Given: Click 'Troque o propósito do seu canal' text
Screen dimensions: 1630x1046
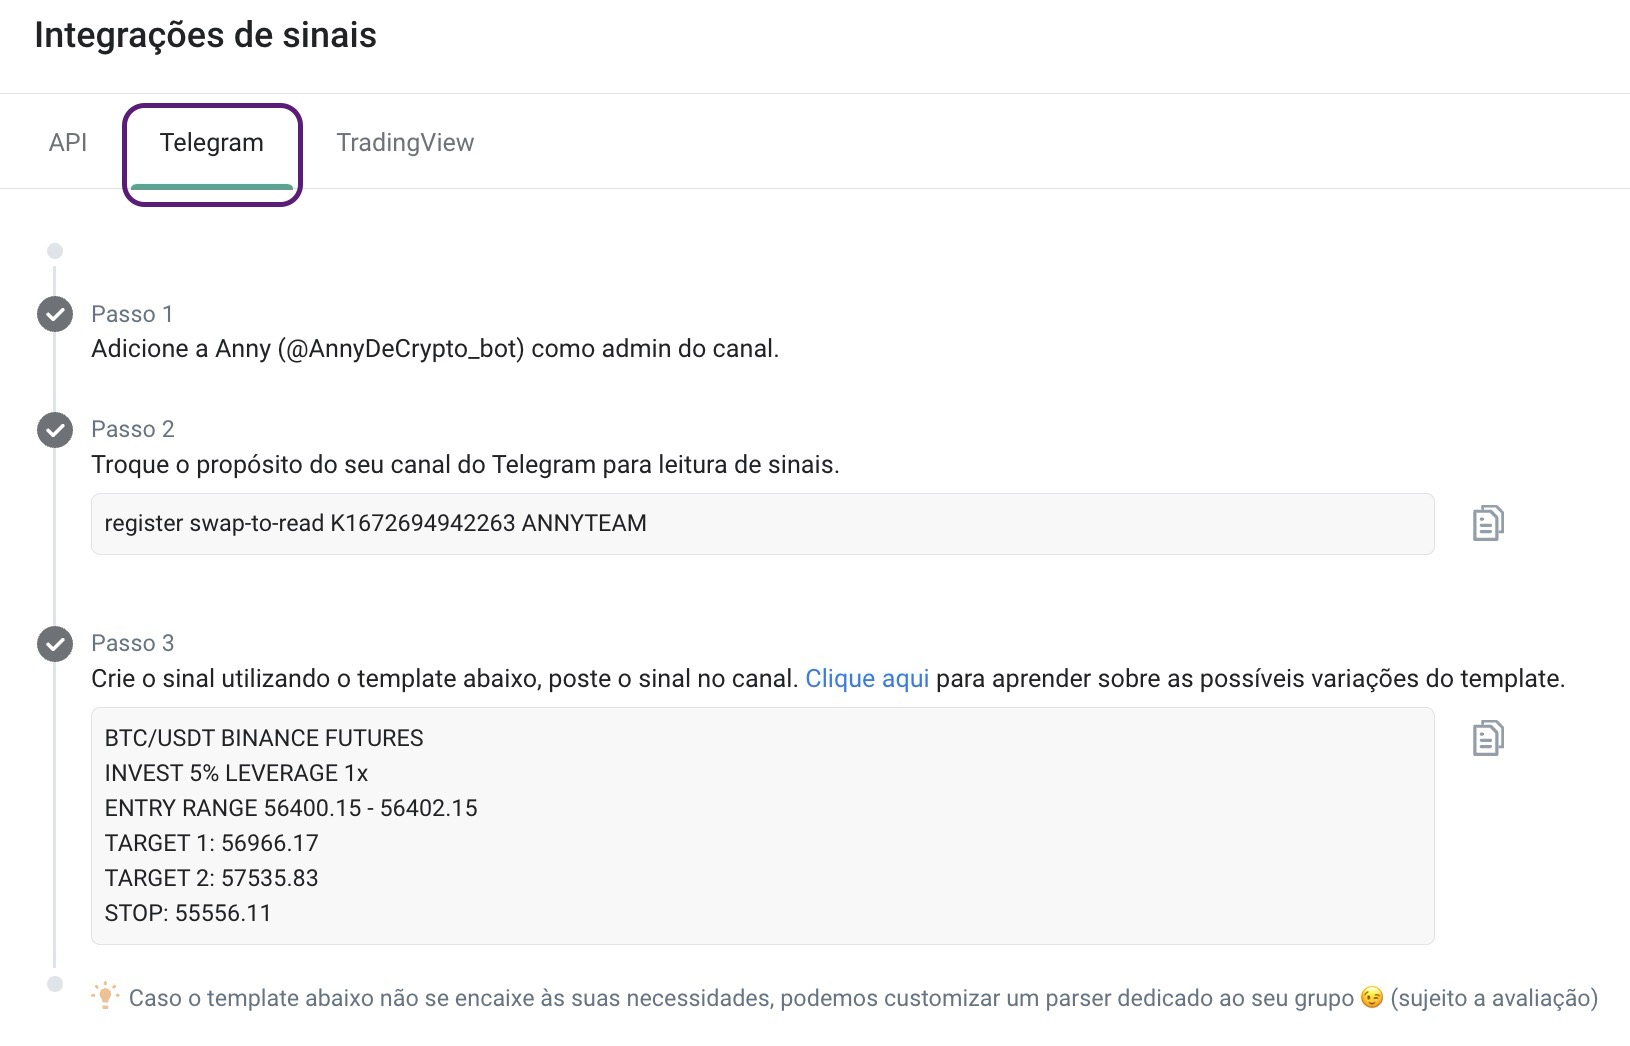Looking at the screenshot, I should [465, 464].
